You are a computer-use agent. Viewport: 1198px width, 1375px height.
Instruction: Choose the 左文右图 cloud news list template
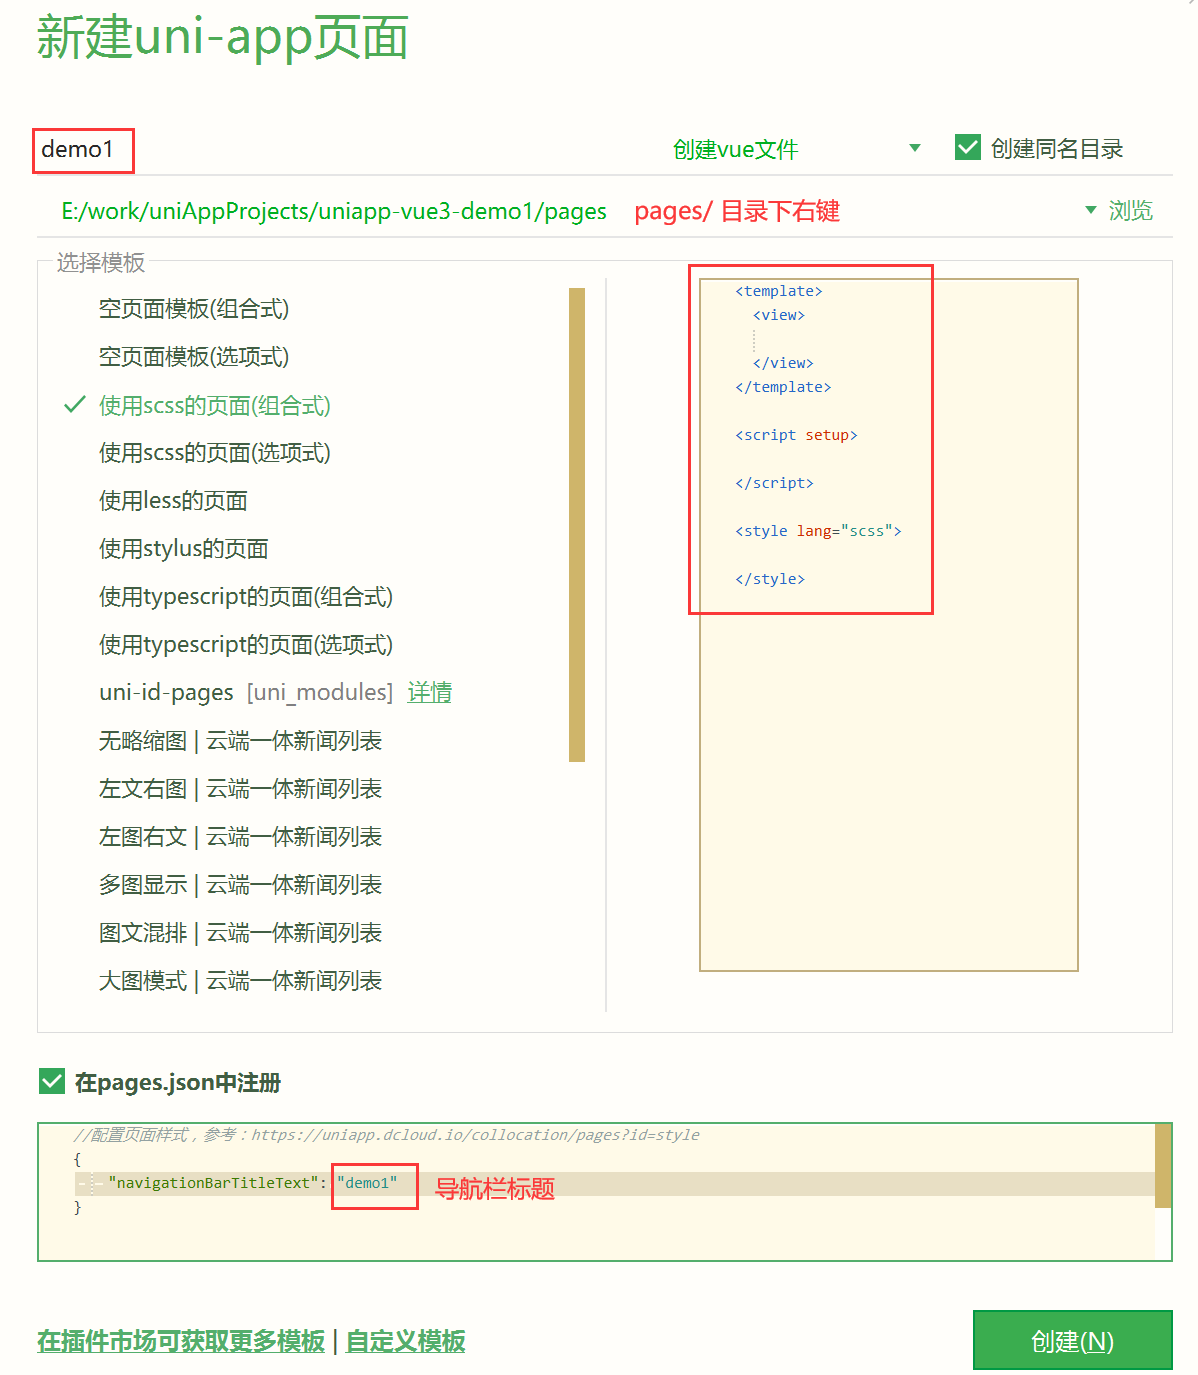click(240, 789)
